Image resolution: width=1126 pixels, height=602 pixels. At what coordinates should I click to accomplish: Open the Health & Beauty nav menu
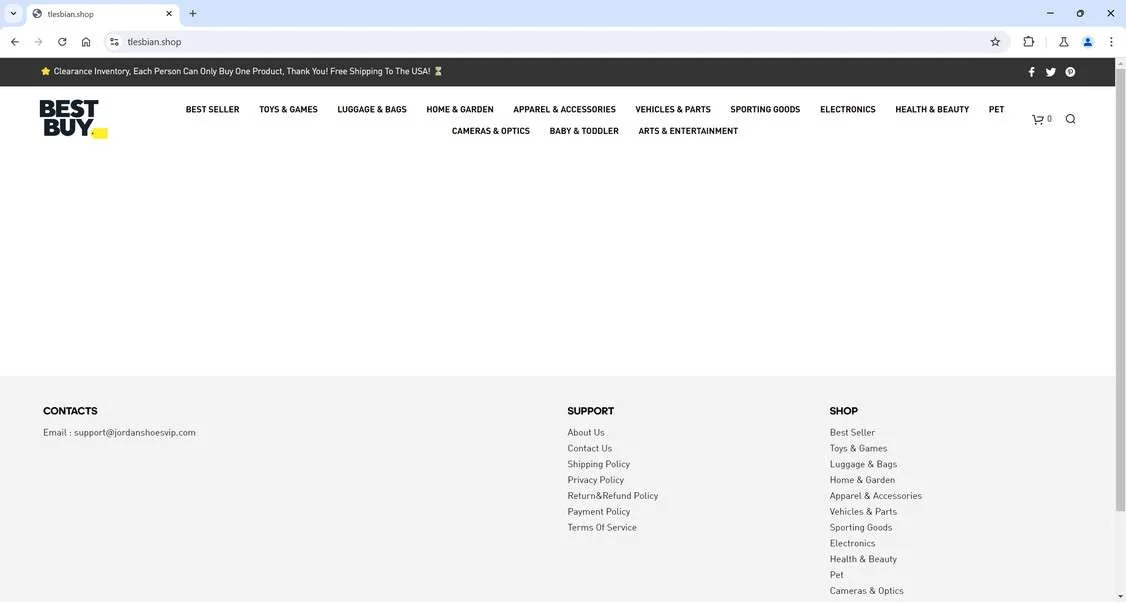coord(932,109)
